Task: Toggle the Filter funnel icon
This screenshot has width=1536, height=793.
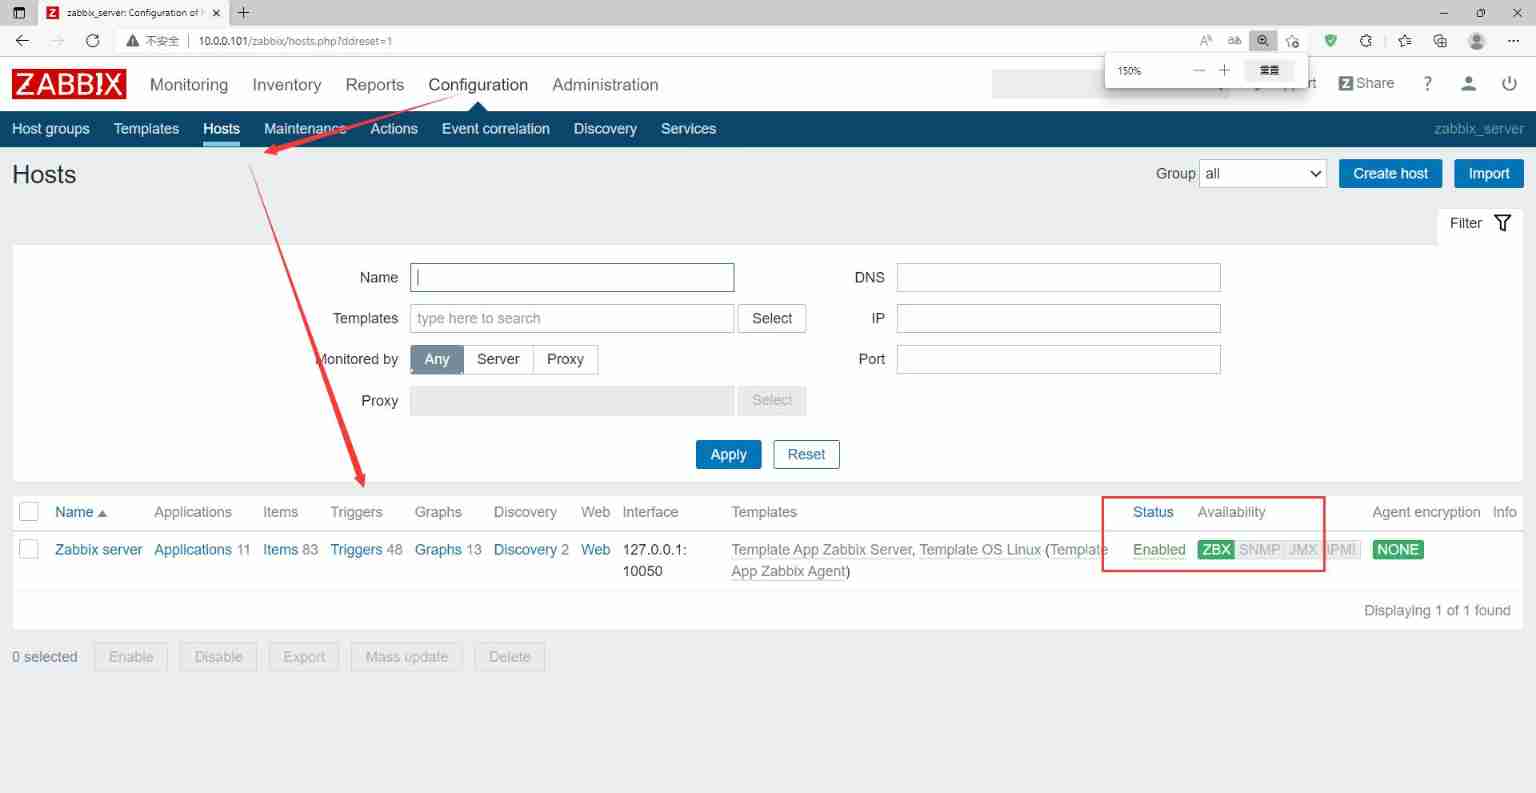Action: tap(1502, 223)
